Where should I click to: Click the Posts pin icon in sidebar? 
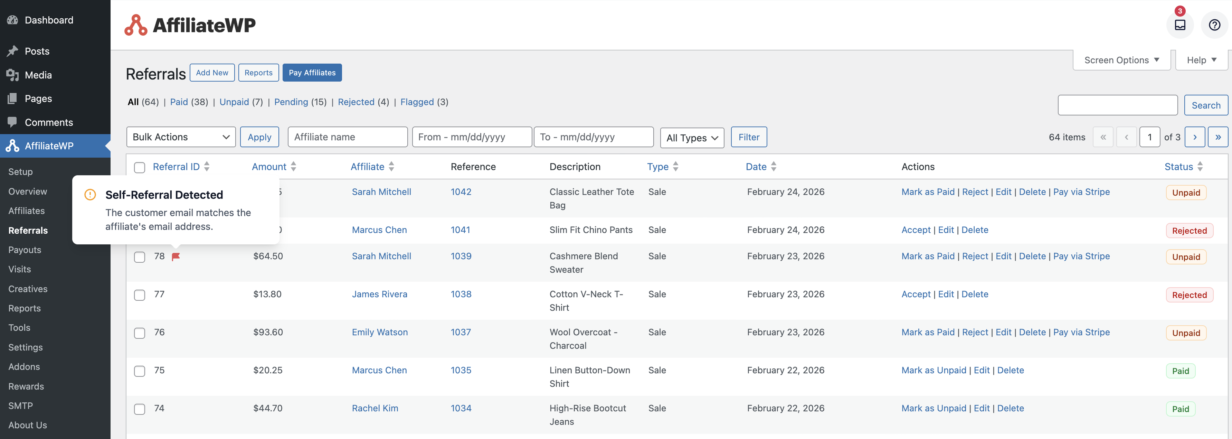pos(12,51)
